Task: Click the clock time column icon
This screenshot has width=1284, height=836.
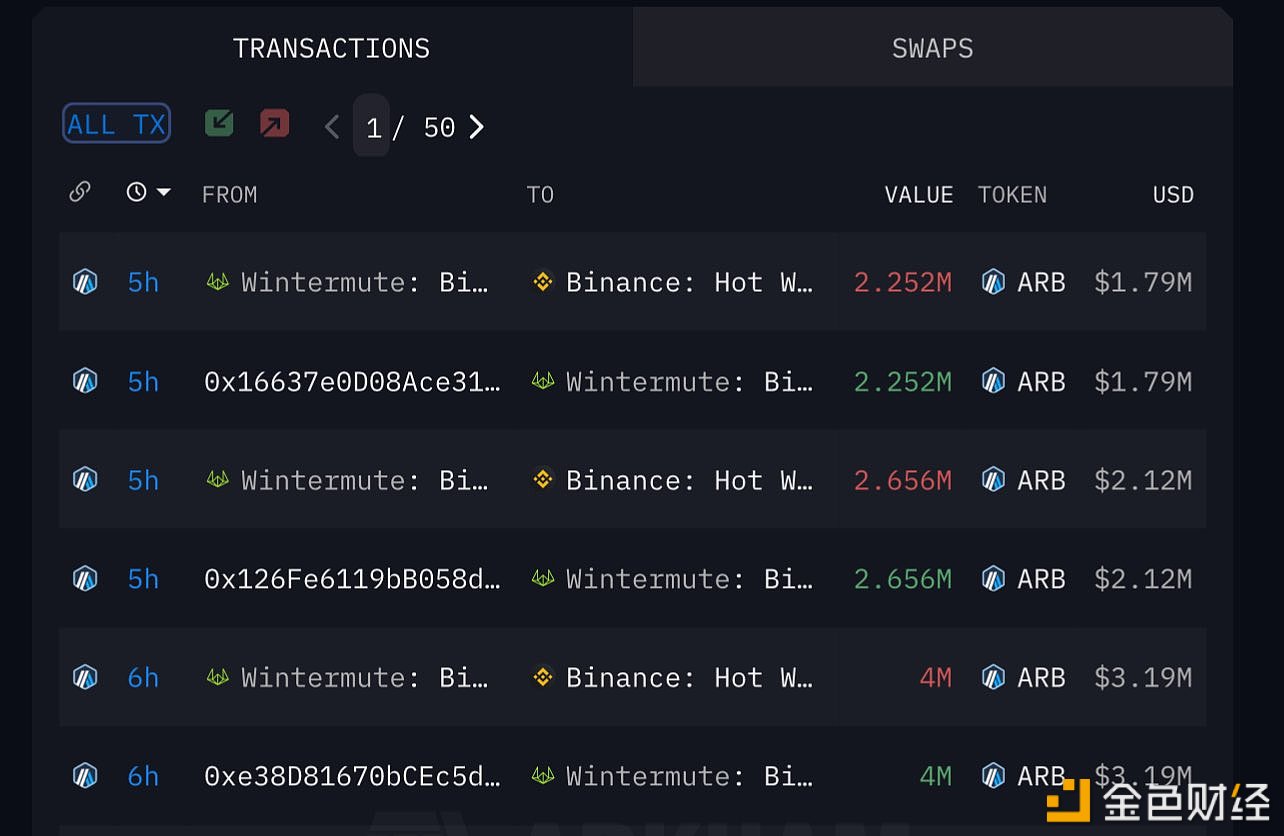Action: point(137,192)
